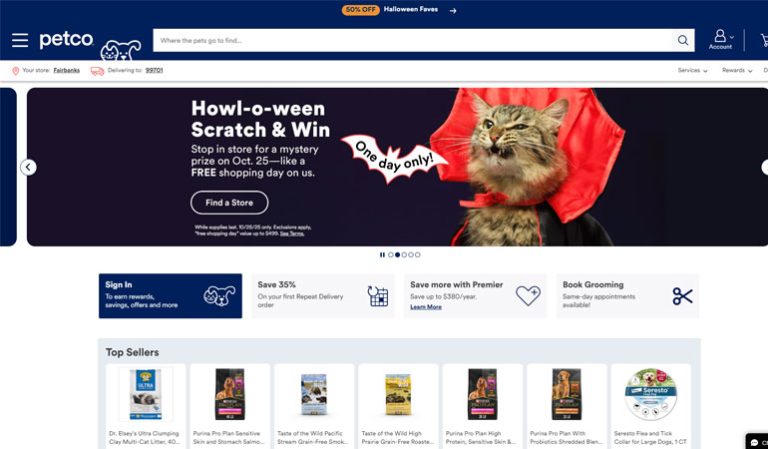Open the Account profile icon
This screenshot has height=449, width=768.
[720, 36]
